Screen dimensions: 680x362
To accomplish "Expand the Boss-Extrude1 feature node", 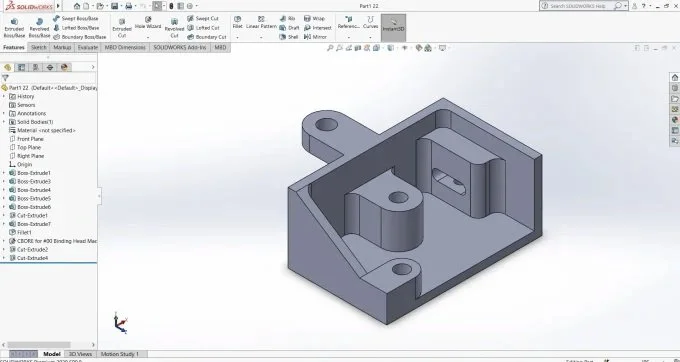I will [x=4, y=173].
